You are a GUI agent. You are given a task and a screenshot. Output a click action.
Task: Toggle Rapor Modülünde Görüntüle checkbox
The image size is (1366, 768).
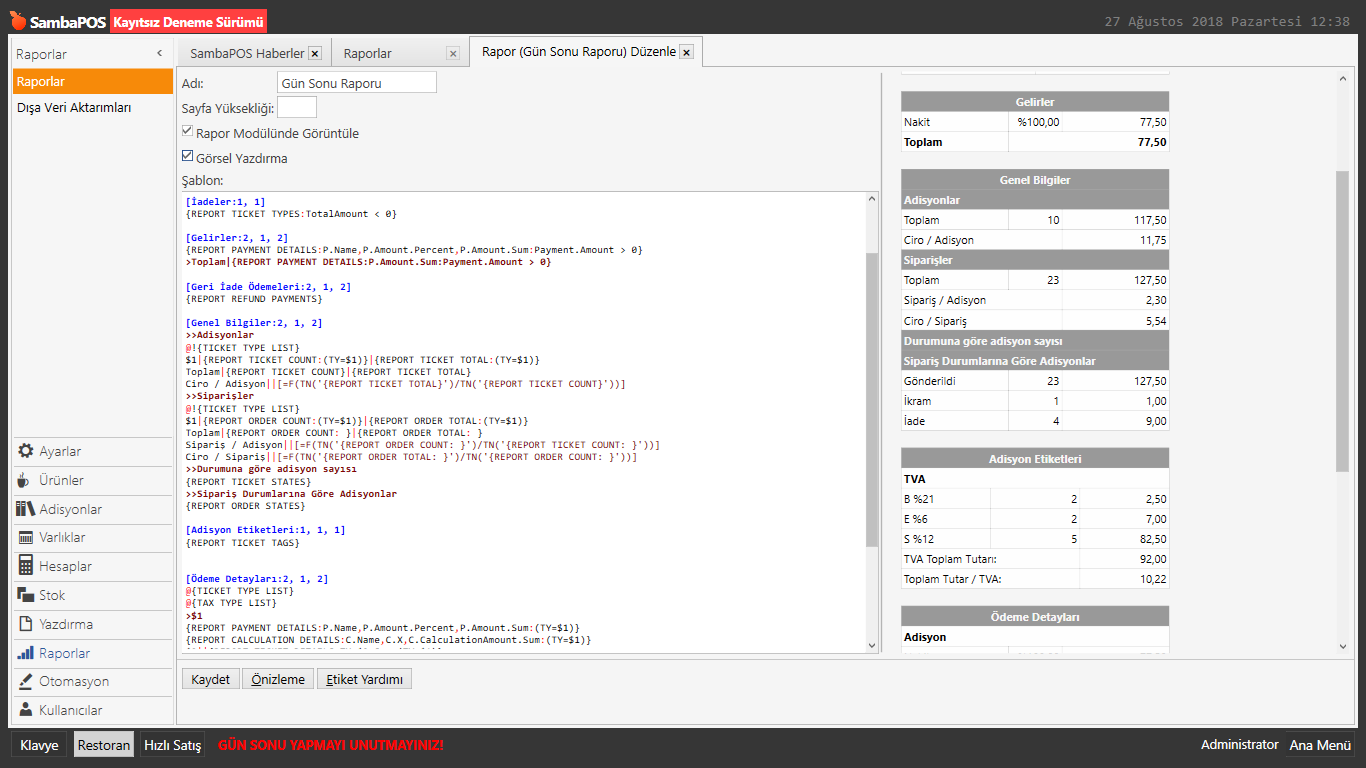[187, 131]
